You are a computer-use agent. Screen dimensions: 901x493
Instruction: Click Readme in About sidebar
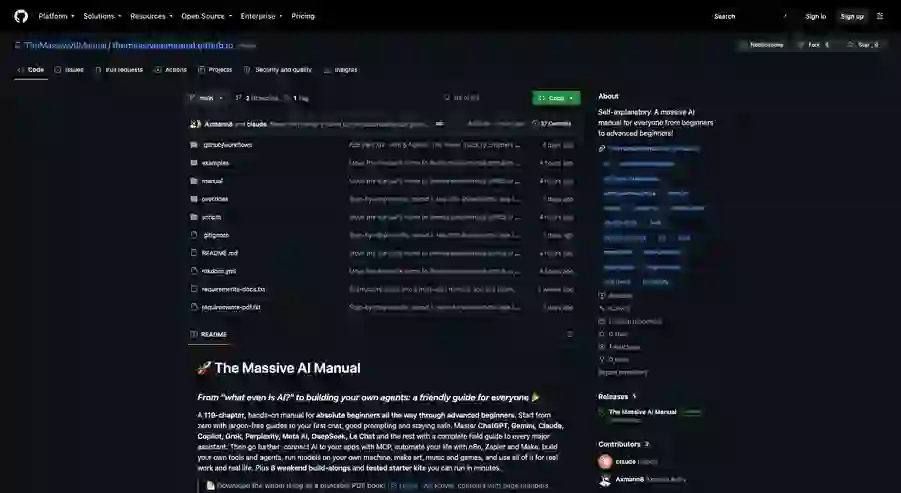[x=615, y=295]
